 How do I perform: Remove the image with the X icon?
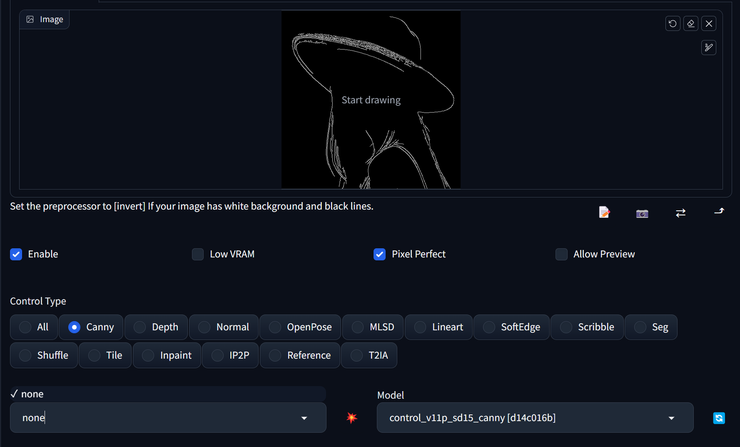[x=709, y=24]
